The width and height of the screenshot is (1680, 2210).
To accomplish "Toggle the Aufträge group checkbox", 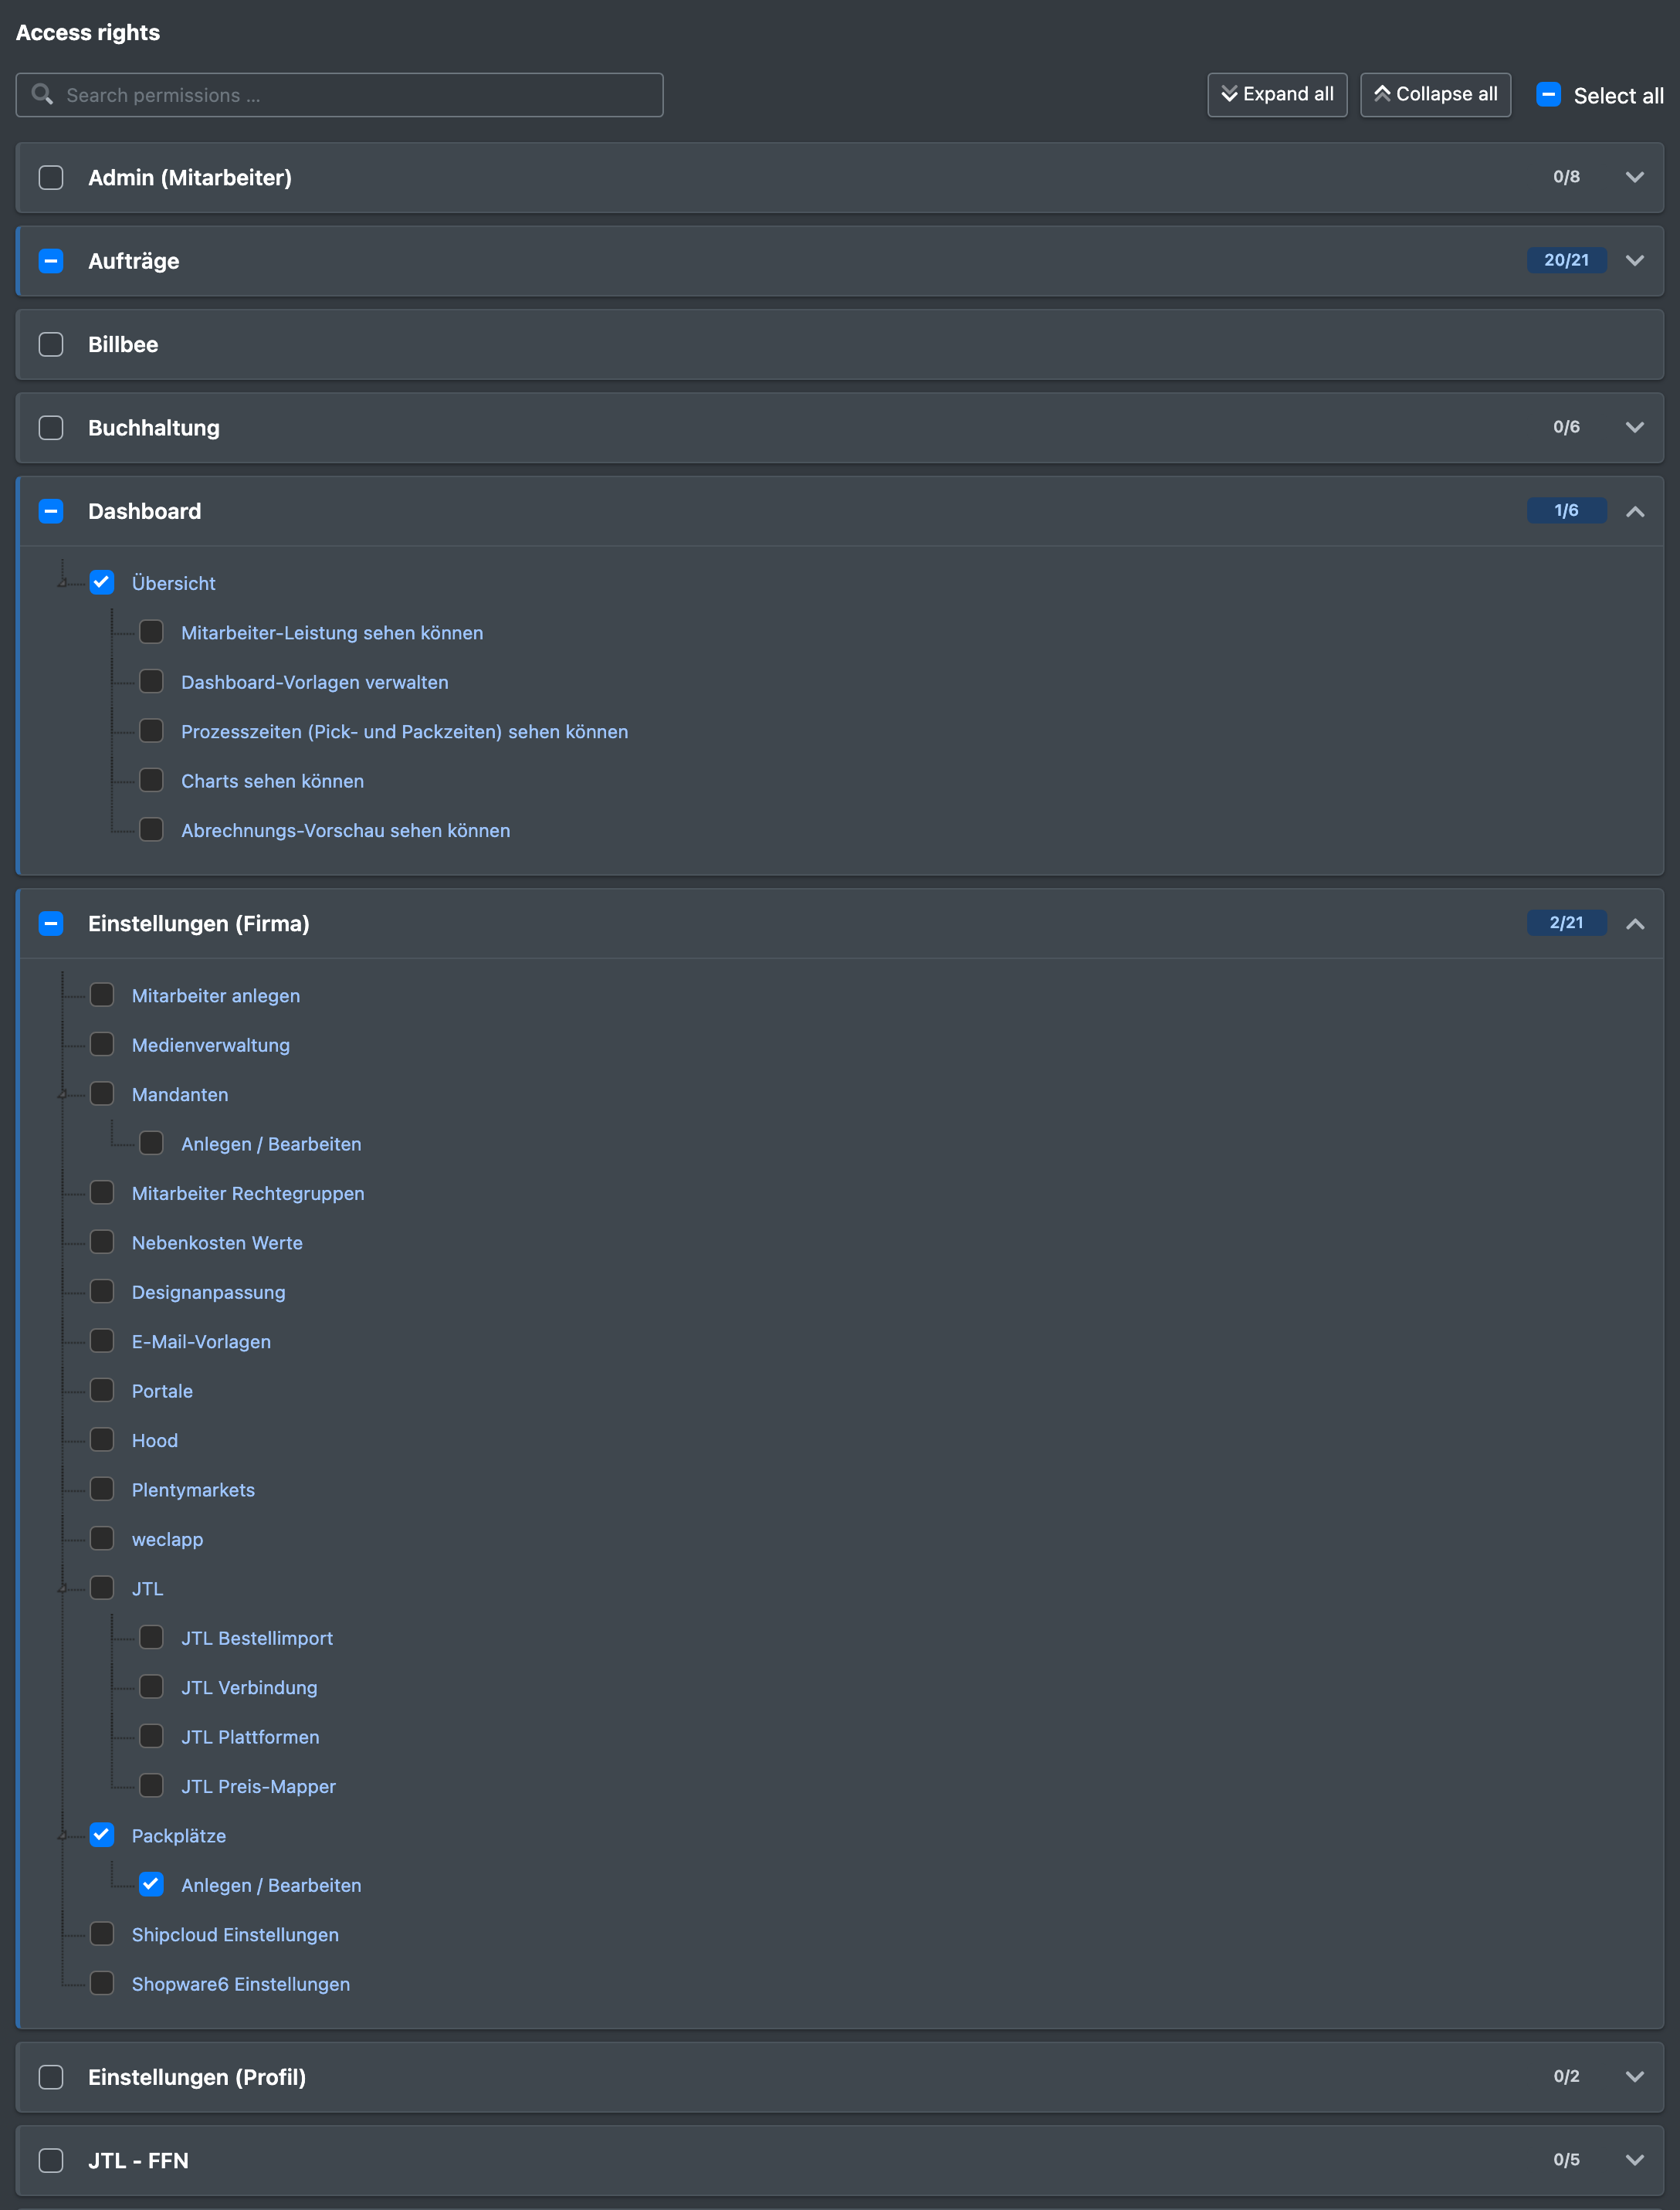I will click(x=51, y=261).
